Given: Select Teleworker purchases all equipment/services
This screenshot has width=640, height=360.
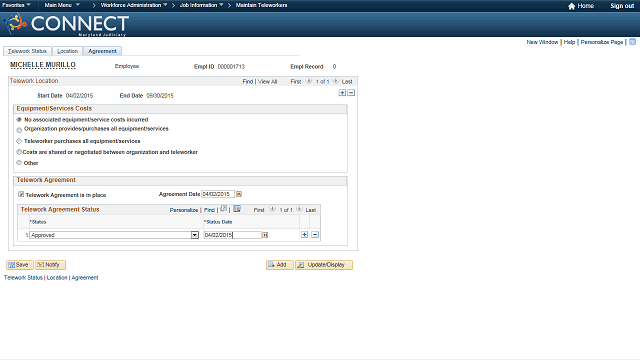Looking at the screenshot, I should [x=19, y=141].
